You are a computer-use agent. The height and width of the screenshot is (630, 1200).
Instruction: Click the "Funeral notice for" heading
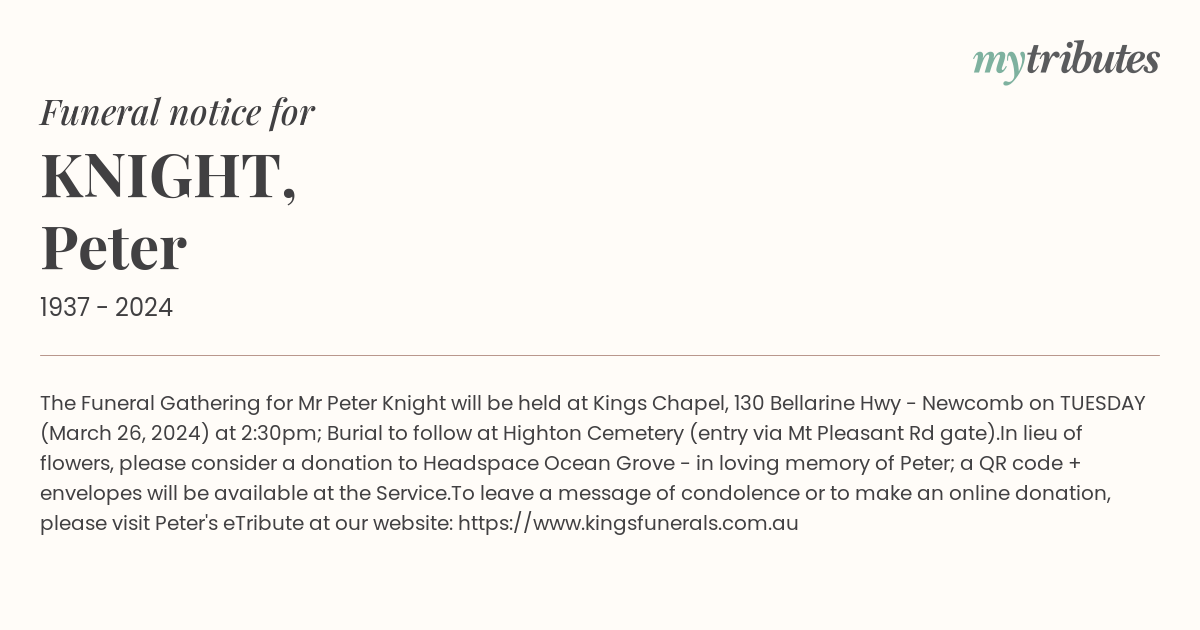(177, 112)
